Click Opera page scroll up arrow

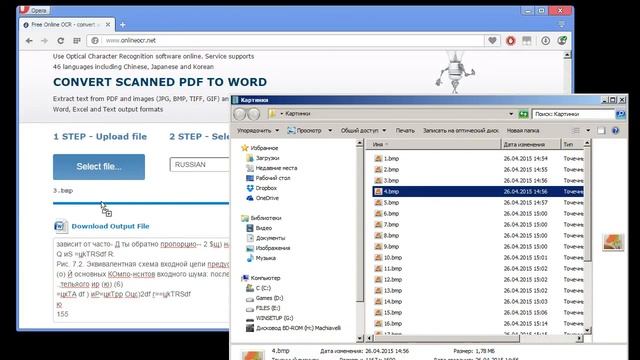pos(567,55)
